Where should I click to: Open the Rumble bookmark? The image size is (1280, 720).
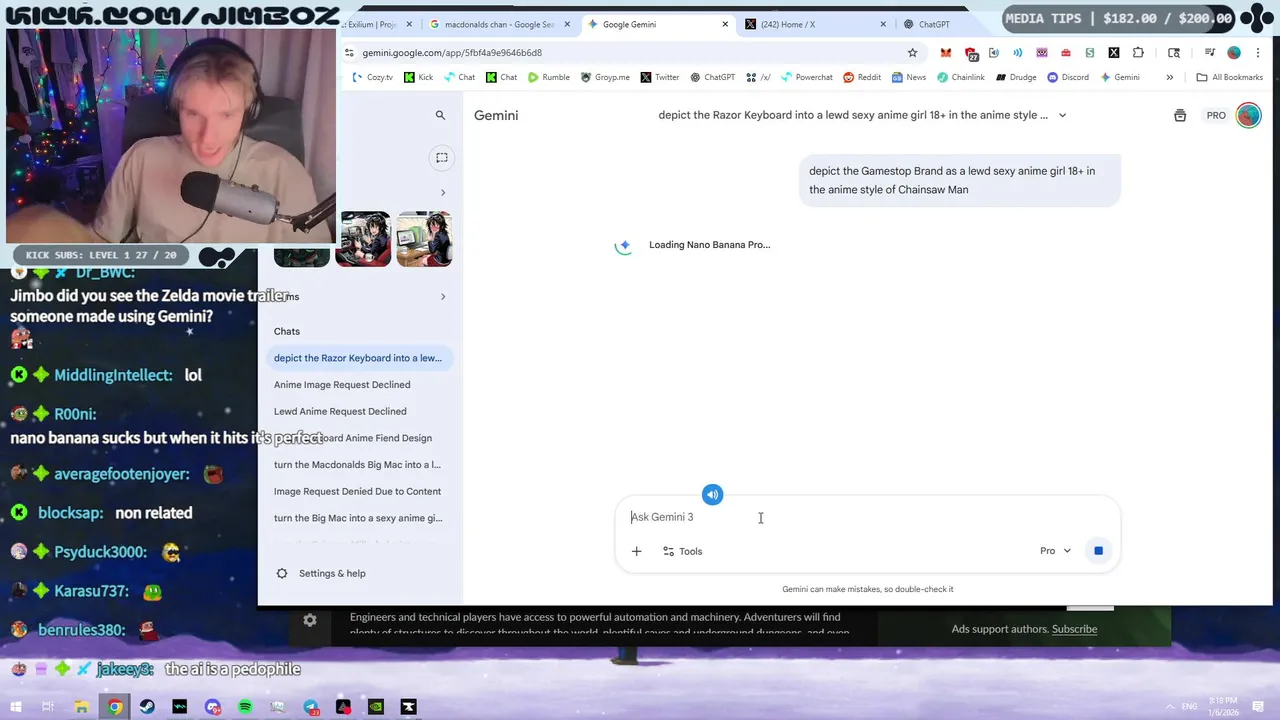click(549, 77)
